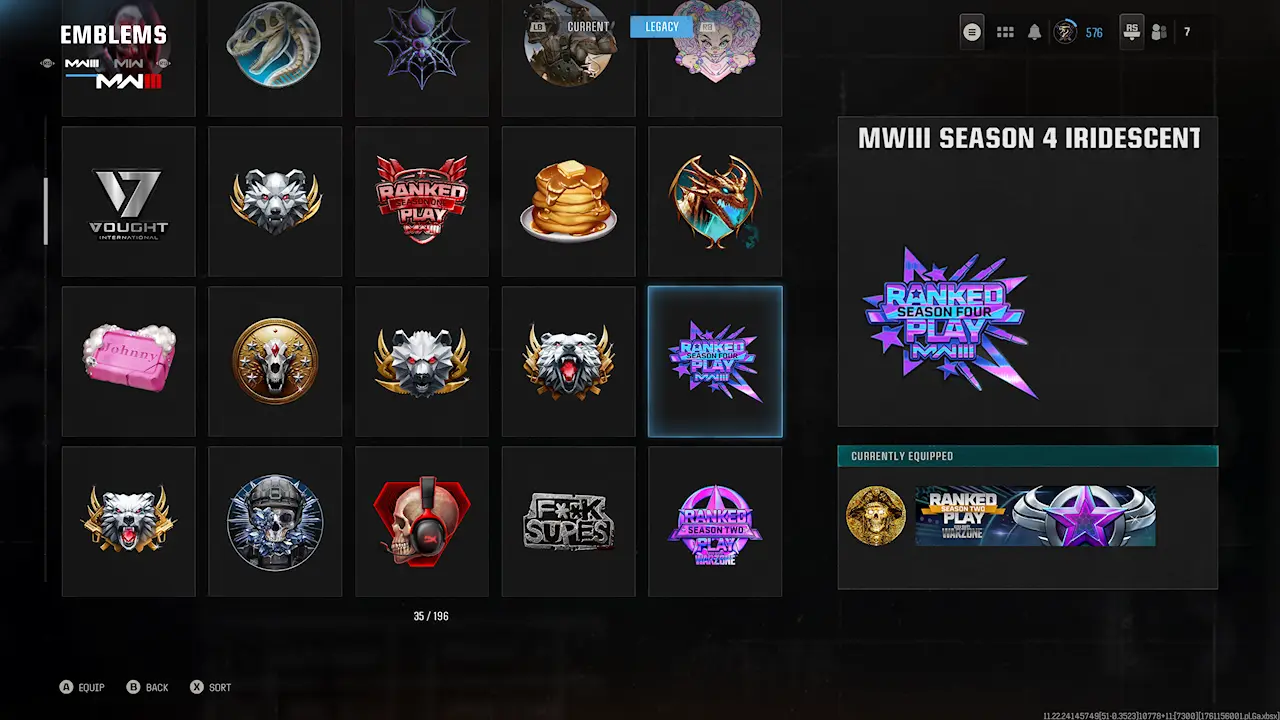The image size is (1280, 720).
Task: Switch to the Current tab
Action: pos(588,27)
